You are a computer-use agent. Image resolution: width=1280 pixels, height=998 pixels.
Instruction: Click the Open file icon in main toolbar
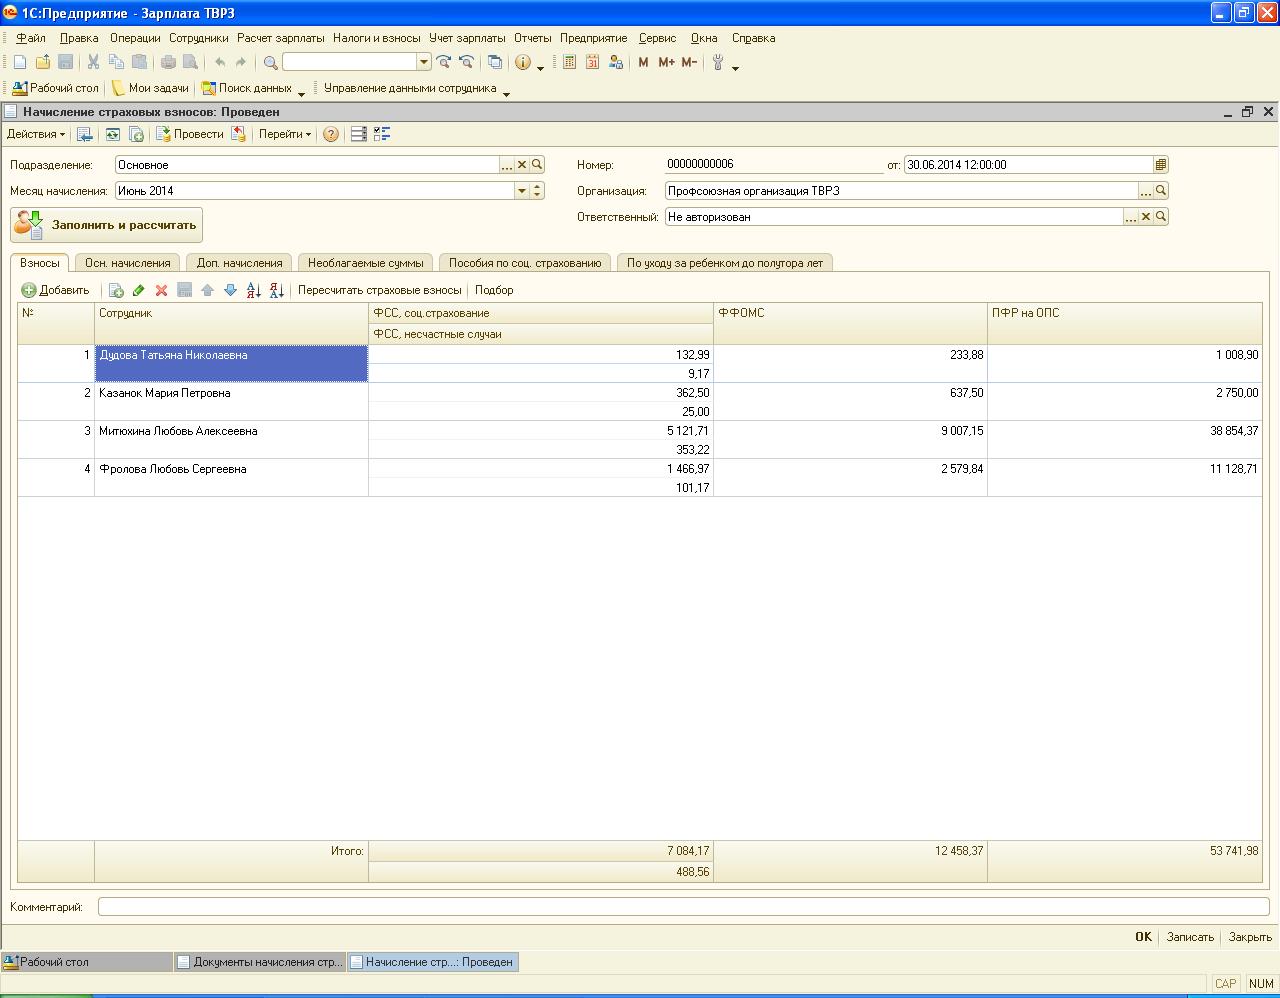pos(43,62)
